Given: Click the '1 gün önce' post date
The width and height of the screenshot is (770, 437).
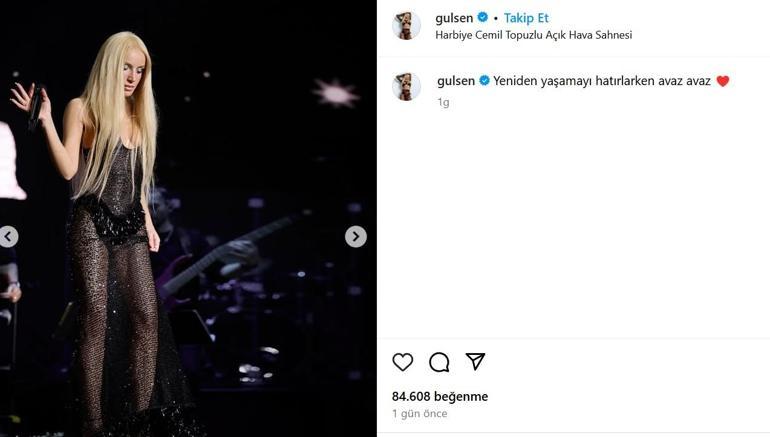Looking at the screenshot, I should tap(419, 413).
